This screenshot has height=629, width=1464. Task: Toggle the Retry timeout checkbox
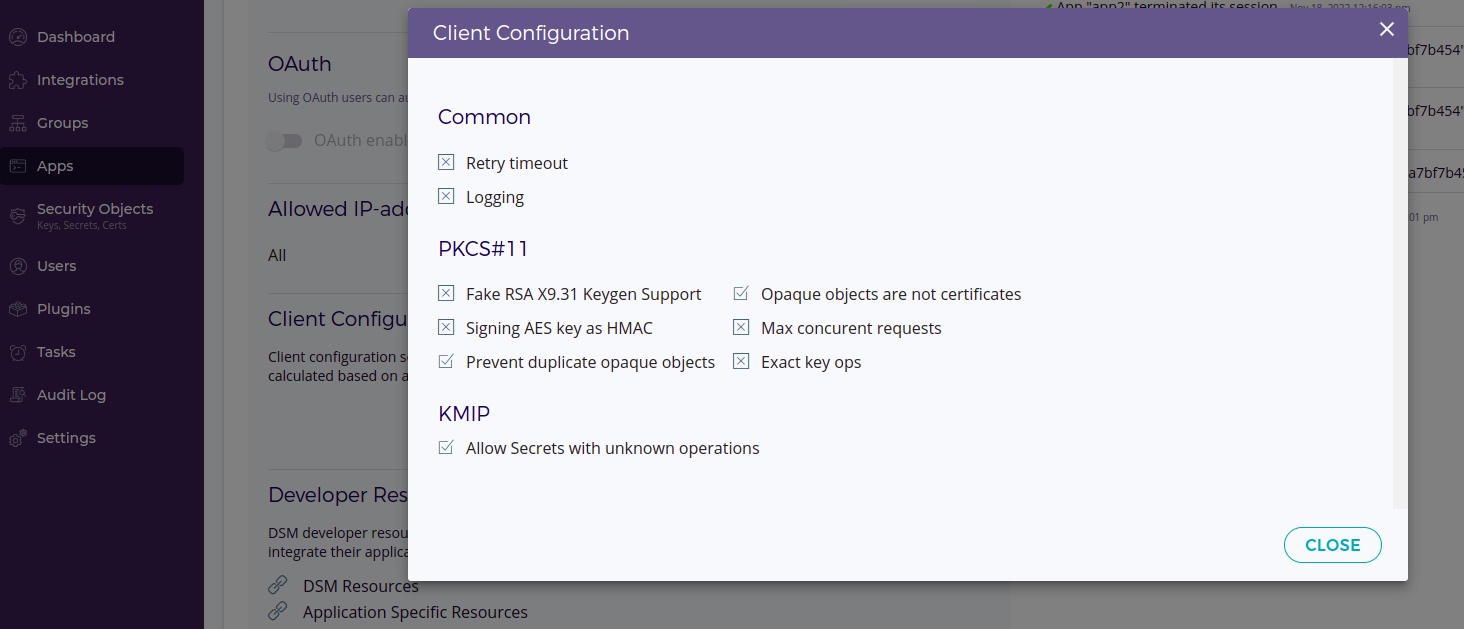pos(446,162)
